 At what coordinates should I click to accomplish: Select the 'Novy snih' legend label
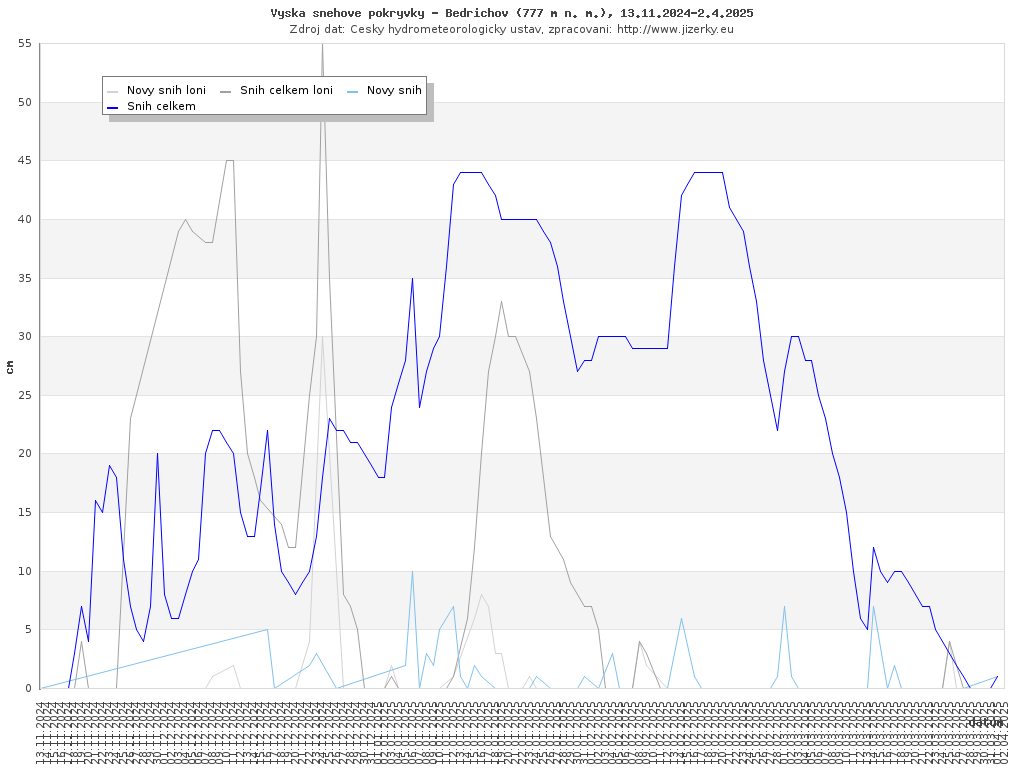[x=394, y=91]
